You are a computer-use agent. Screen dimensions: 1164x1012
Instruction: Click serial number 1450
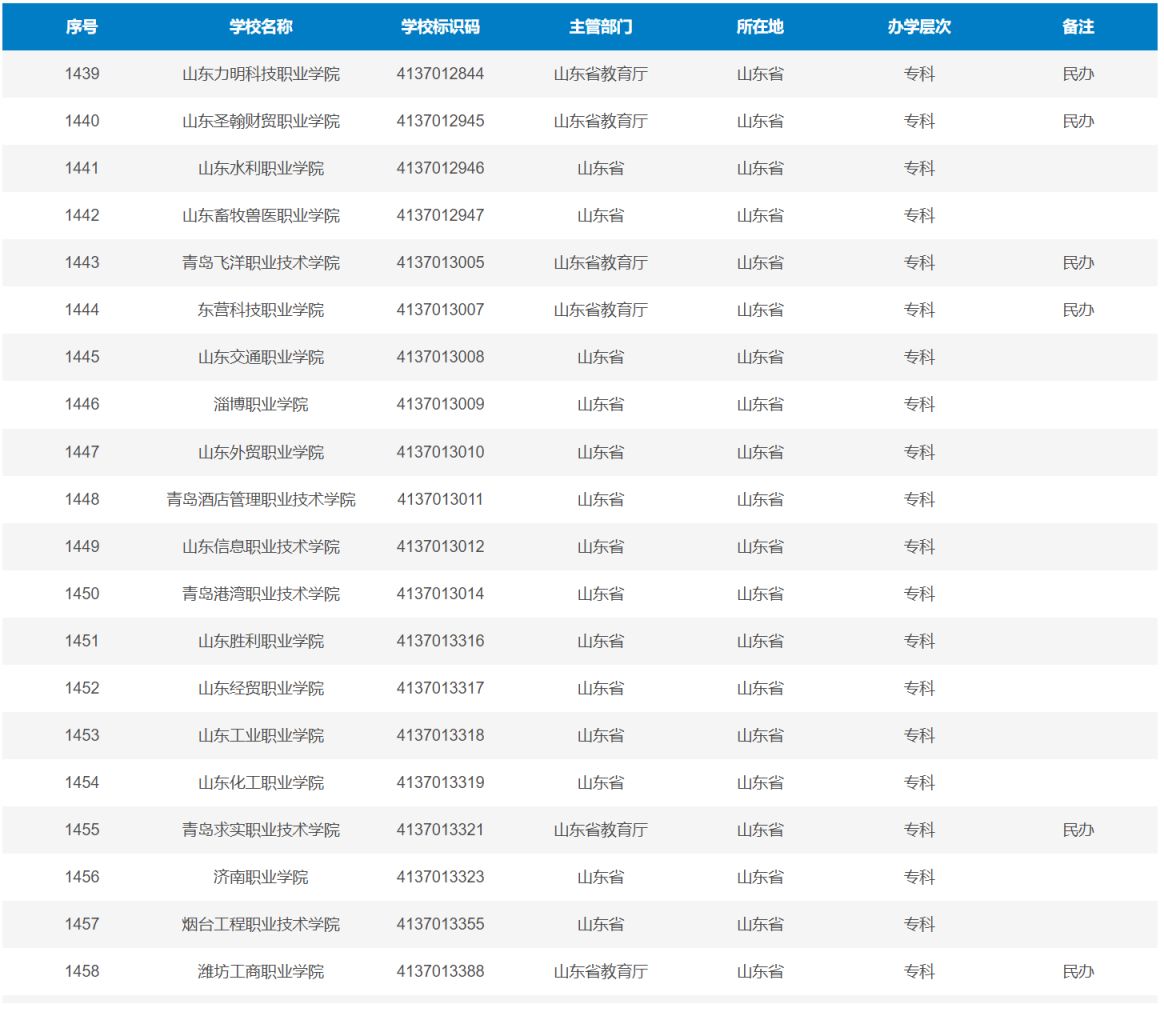pos(82,594)
